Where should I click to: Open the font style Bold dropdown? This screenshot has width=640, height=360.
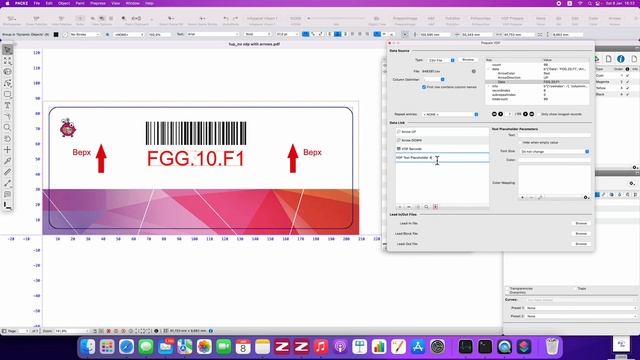click(258, 35)
